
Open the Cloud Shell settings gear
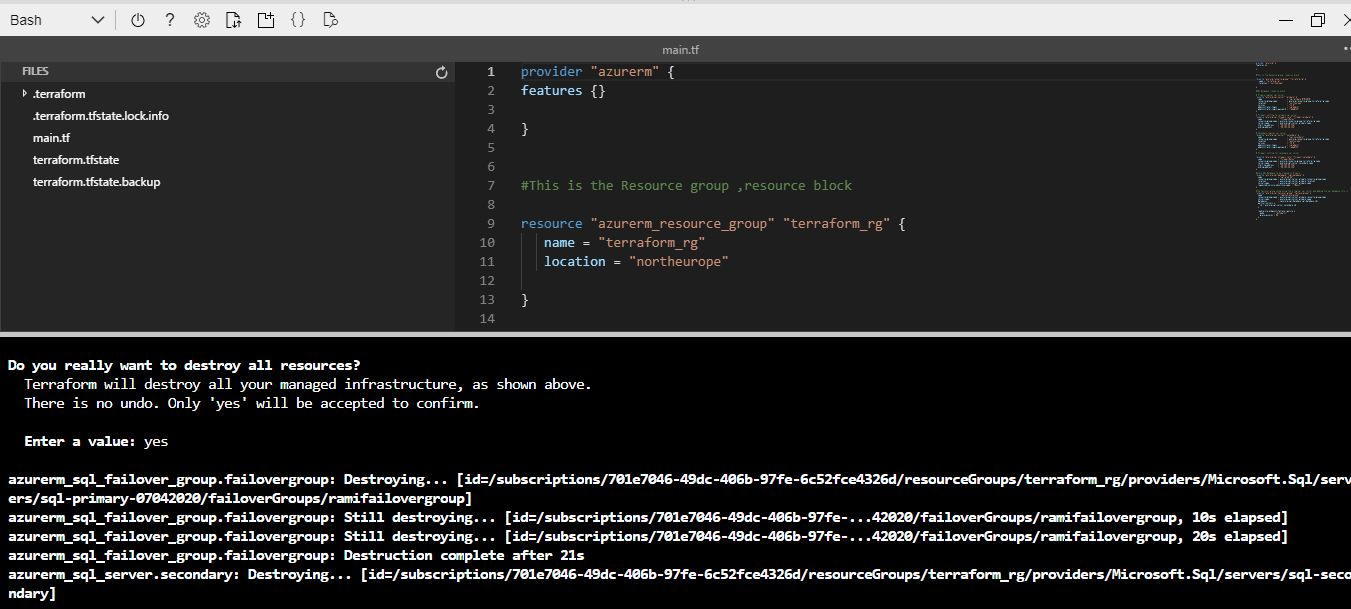coord(202,20)
